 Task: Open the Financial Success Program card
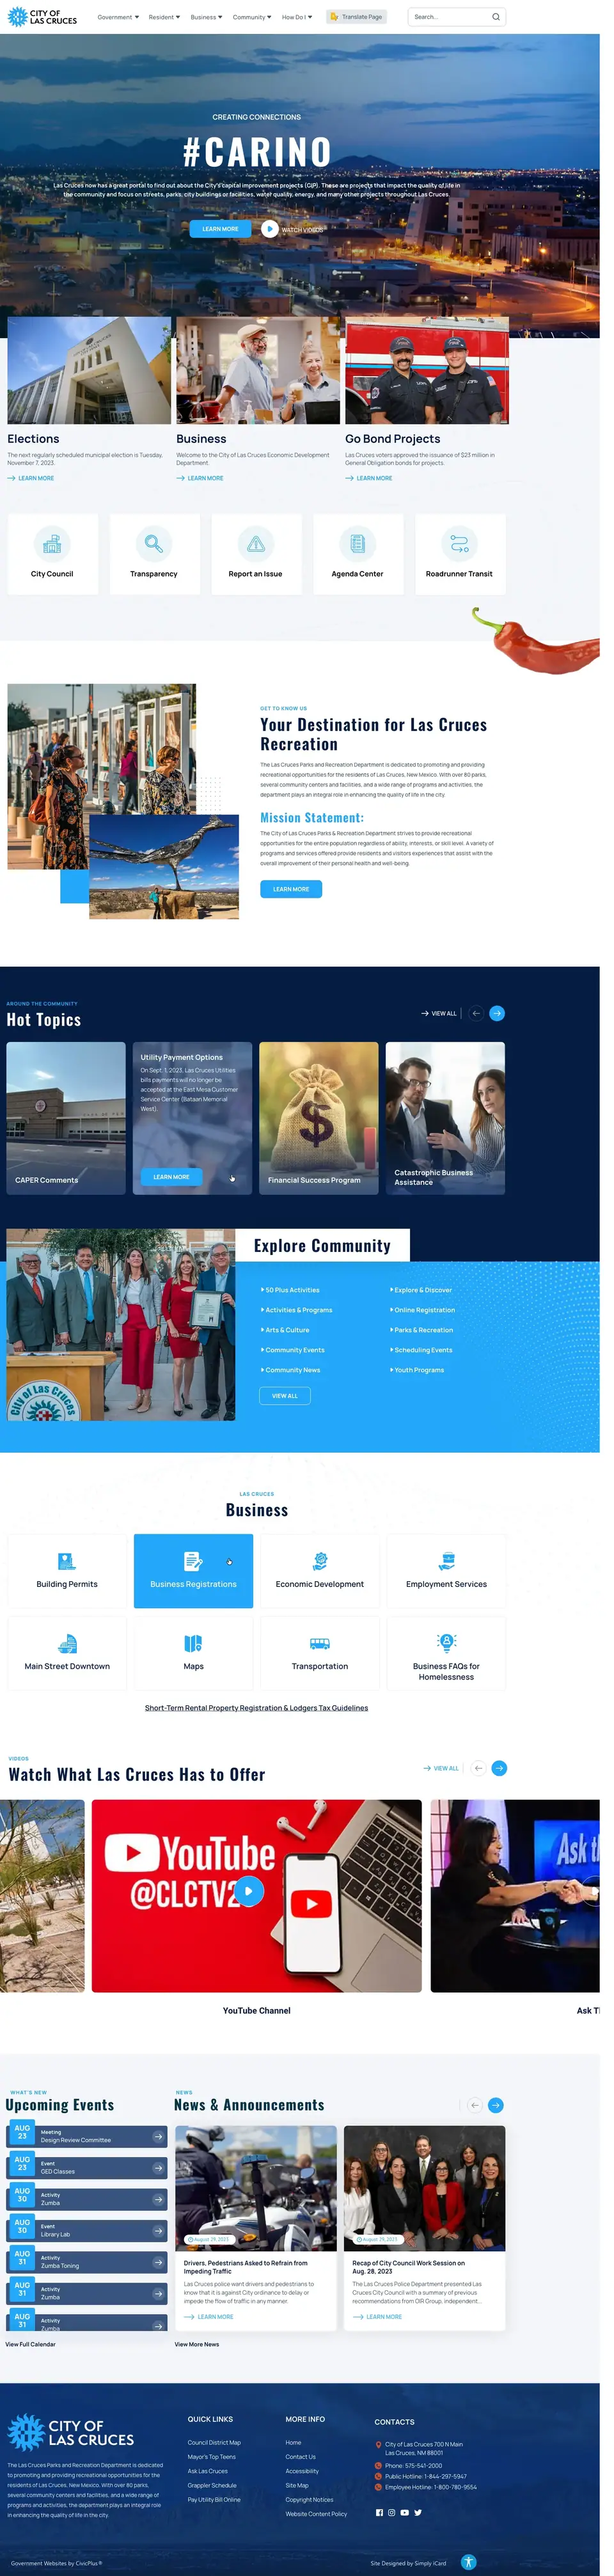(x=319, y=1118)
